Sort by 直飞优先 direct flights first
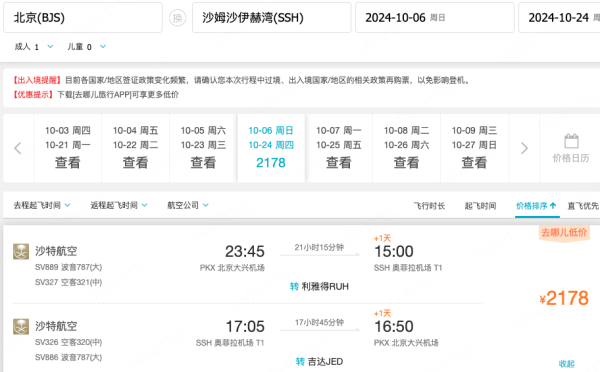This screenshot has height=372, width=600. [x=583, y=206]
